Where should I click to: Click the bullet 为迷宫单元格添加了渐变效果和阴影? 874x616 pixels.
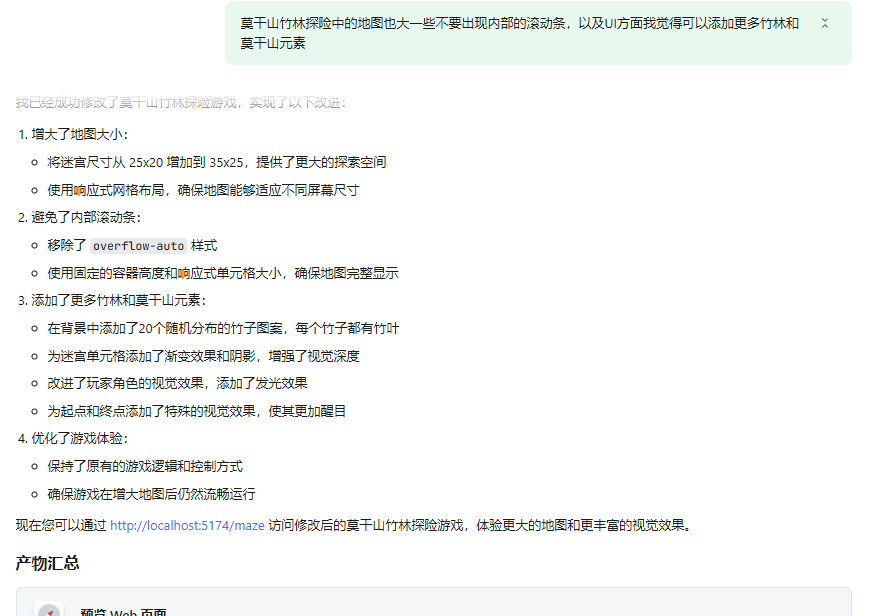coord(203,356)
